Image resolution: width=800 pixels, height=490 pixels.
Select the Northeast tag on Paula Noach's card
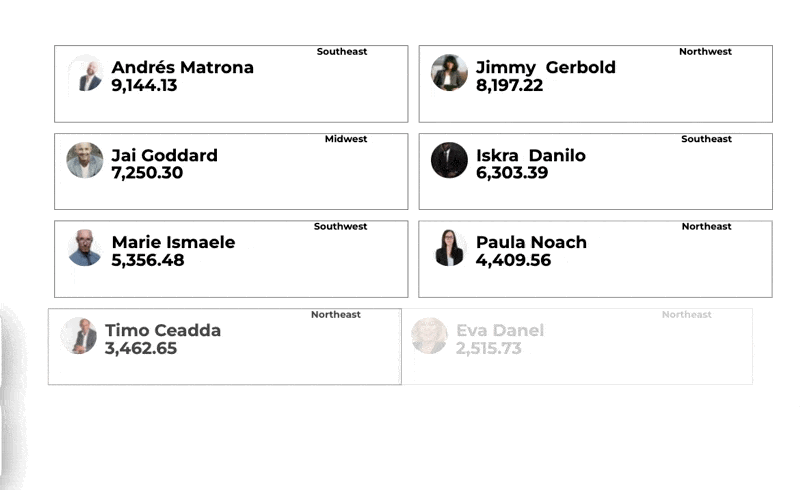(x=707, y=226)
